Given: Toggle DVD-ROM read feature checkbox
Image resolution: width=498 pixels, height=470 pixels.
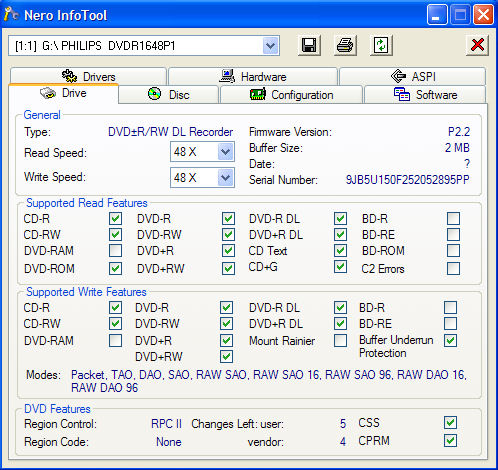Looking at the screenshot, I should (x=115, y=268).
